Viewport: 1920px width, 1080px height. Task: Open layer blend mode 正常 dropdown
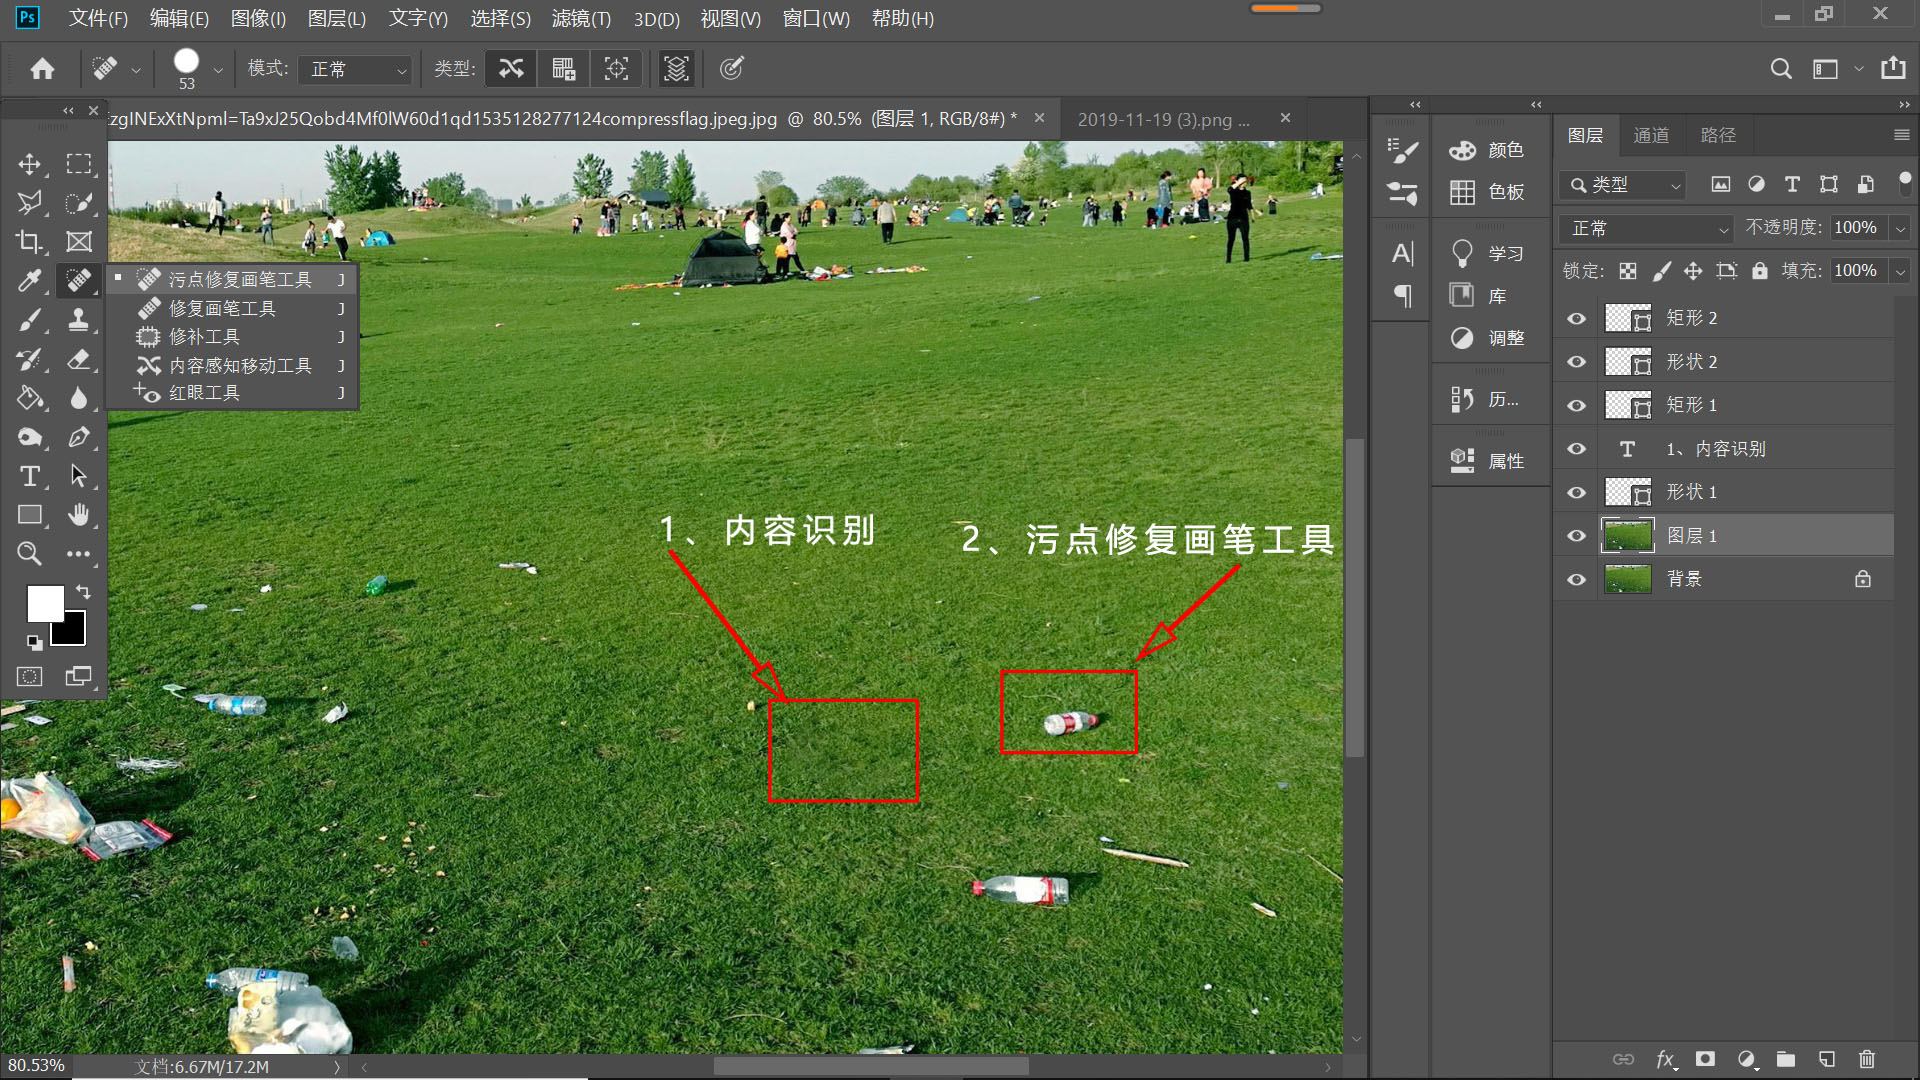[x=1646, y=229]
